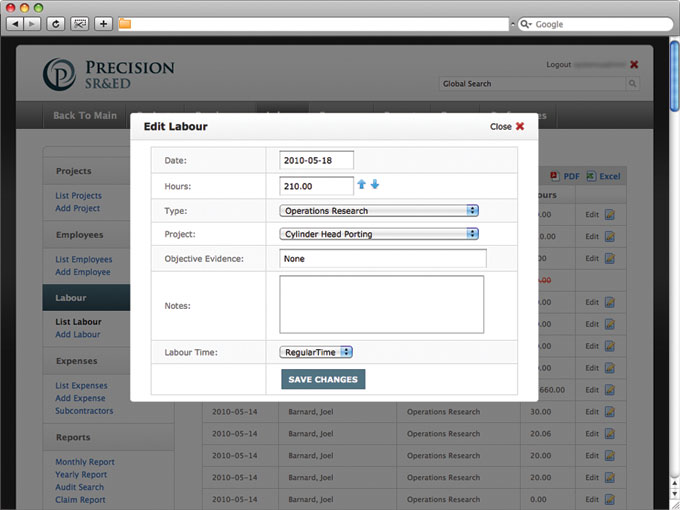This screenshot has width=680, height=510.
Task: Open the Add Project link
Action: click(78, 208)
